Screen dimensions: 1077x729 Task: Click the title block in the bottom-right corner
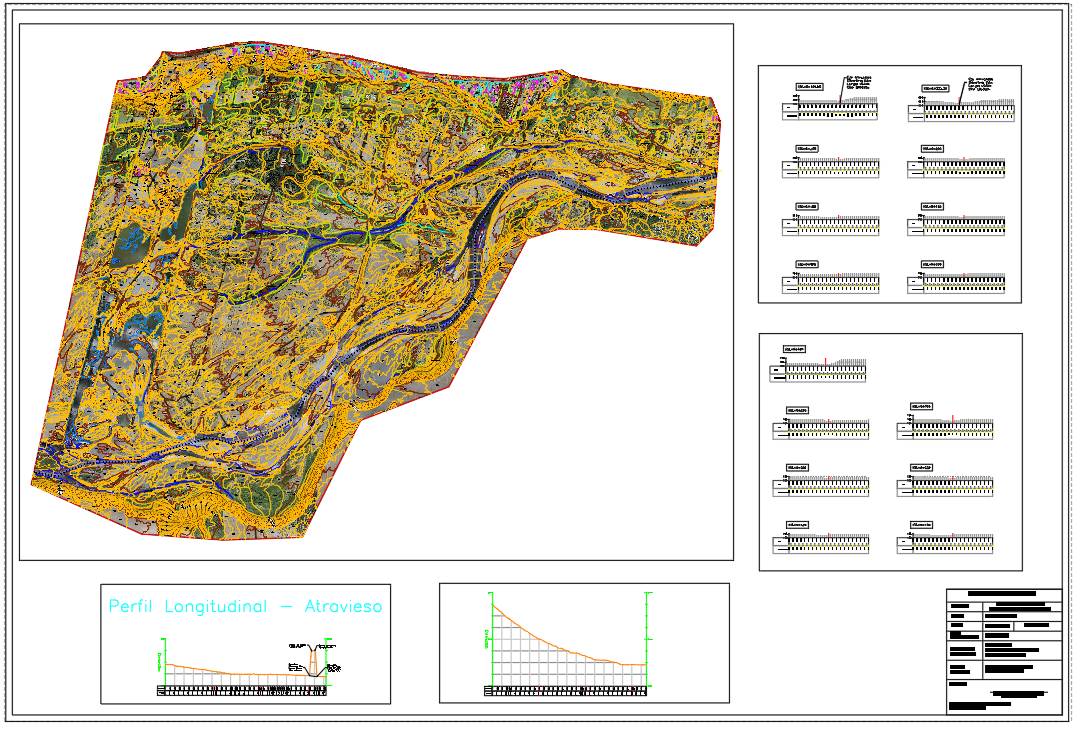point(1003,651)
